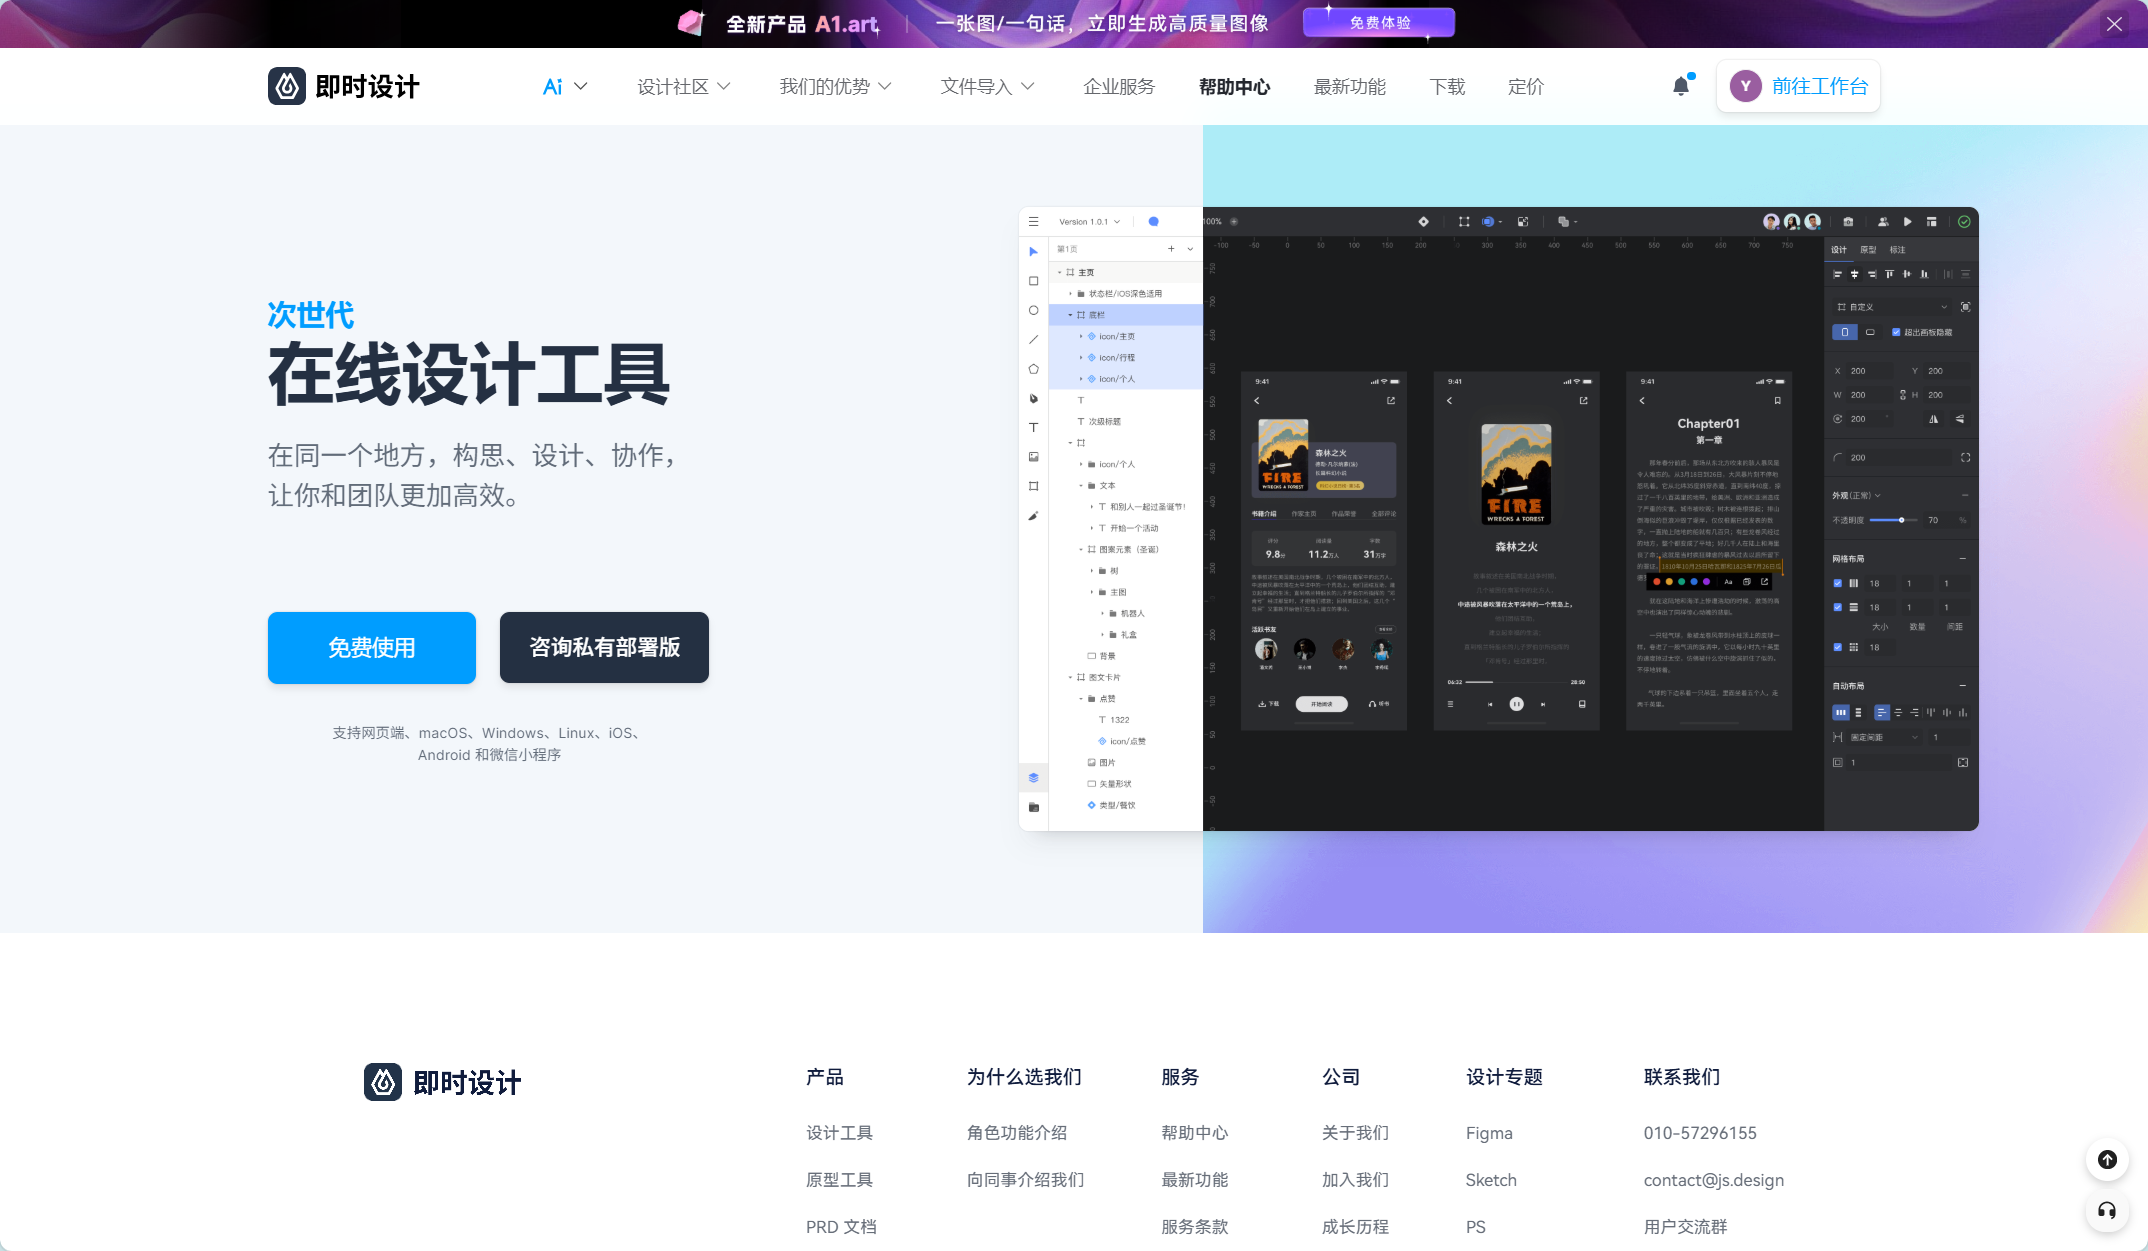
Task: Click the scroll-to-top arrow button
Action: click(2107, 1160)
